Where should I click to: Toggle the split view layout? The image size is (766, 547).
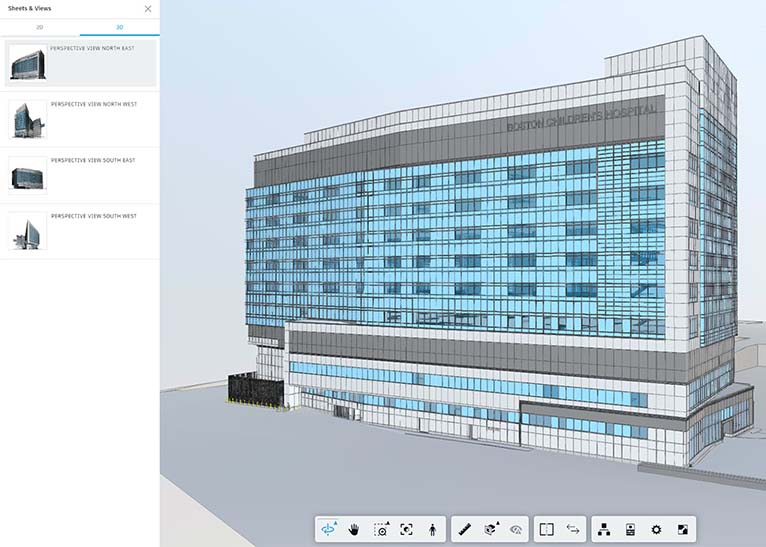click(x=546, y=529)
